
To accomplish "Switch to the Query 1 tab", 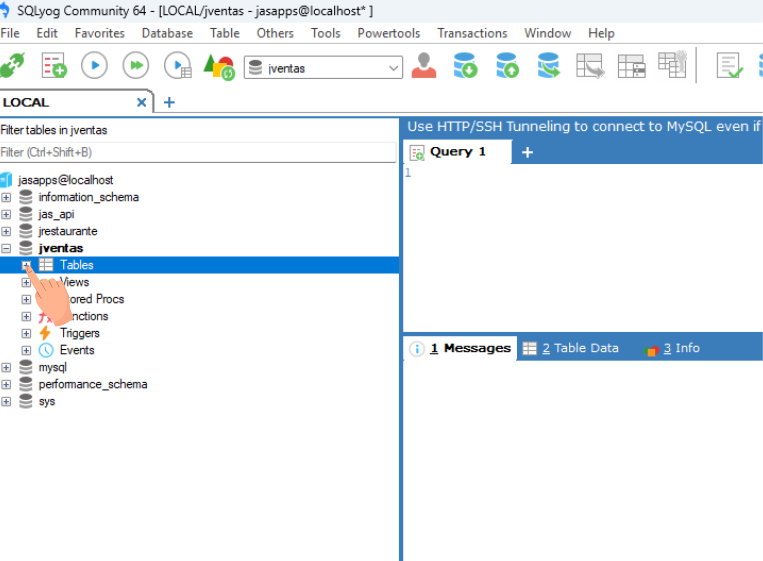I will coord(457,152).
